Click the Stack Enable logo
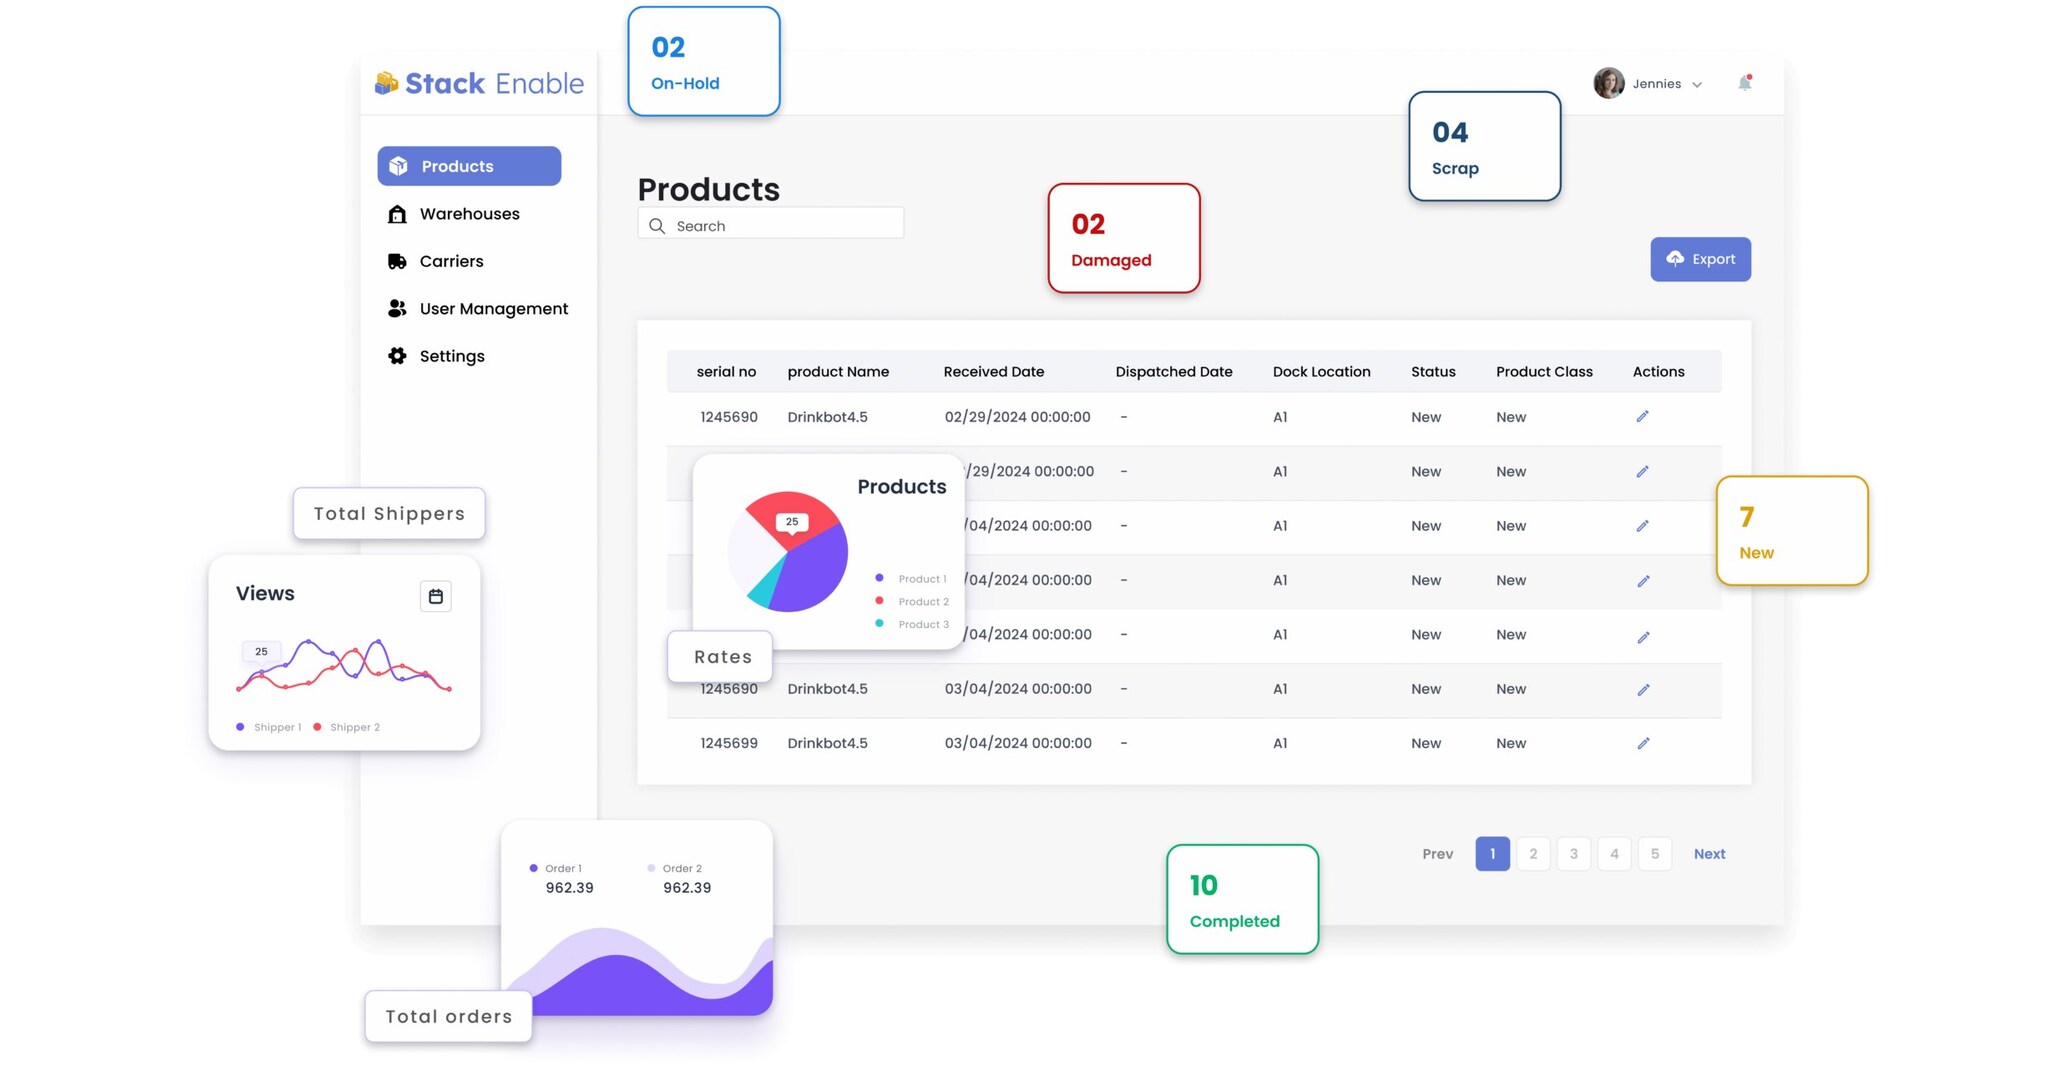 click(x=478, y=83)
